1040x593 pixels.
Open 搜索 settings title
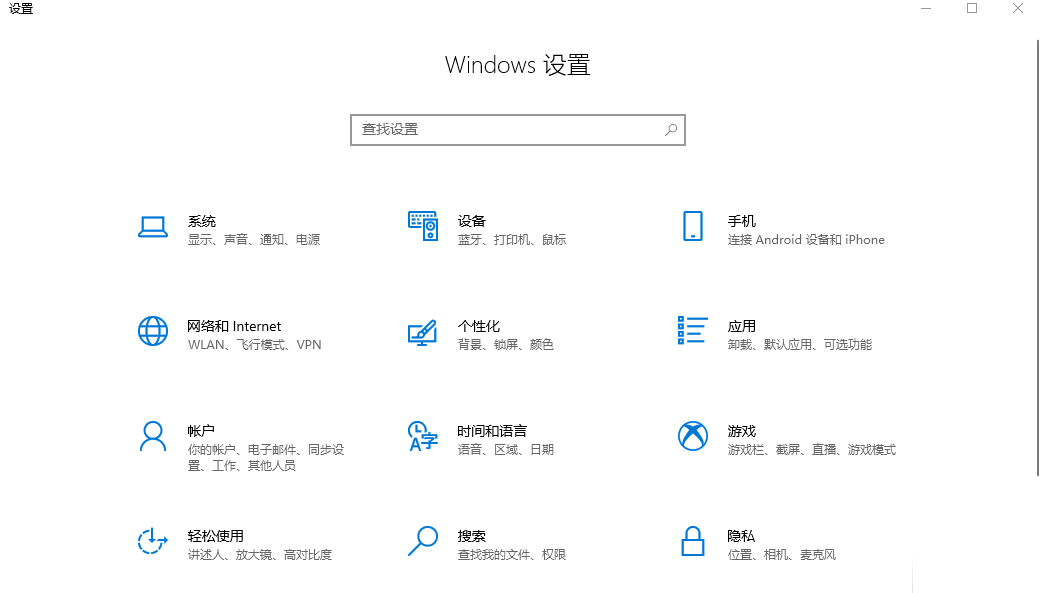pos(472,536)
